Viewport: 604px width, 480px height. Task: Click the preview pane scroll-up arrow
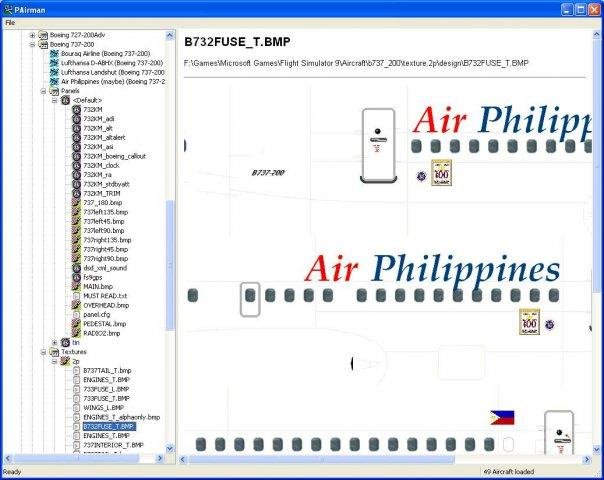point(596,35)
